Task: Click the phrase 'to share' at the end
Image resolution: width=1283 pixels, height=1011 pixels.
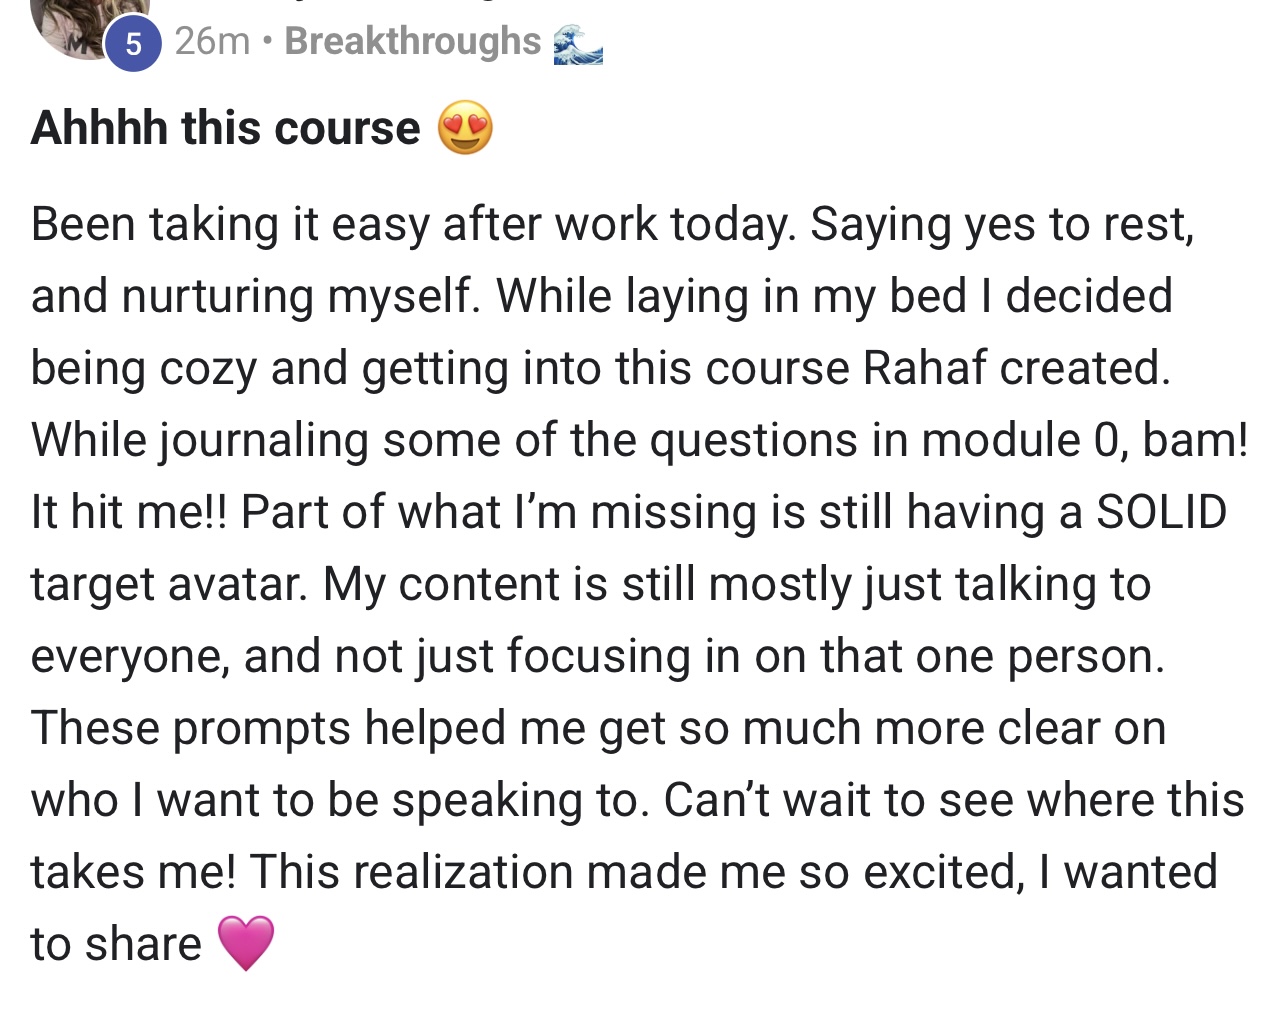Action: tap(116, 944)
